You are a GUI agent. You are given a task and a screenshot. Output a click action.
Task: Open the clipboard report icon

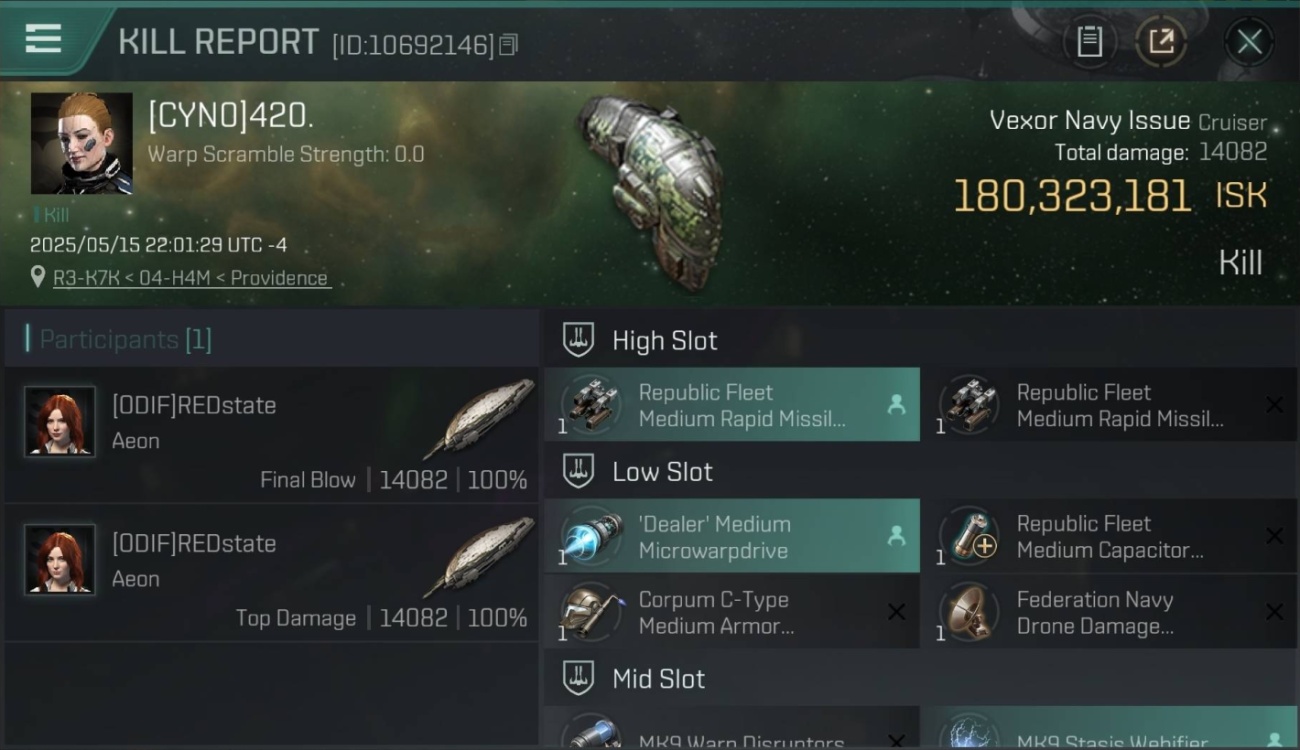(x=1089, y=42)
